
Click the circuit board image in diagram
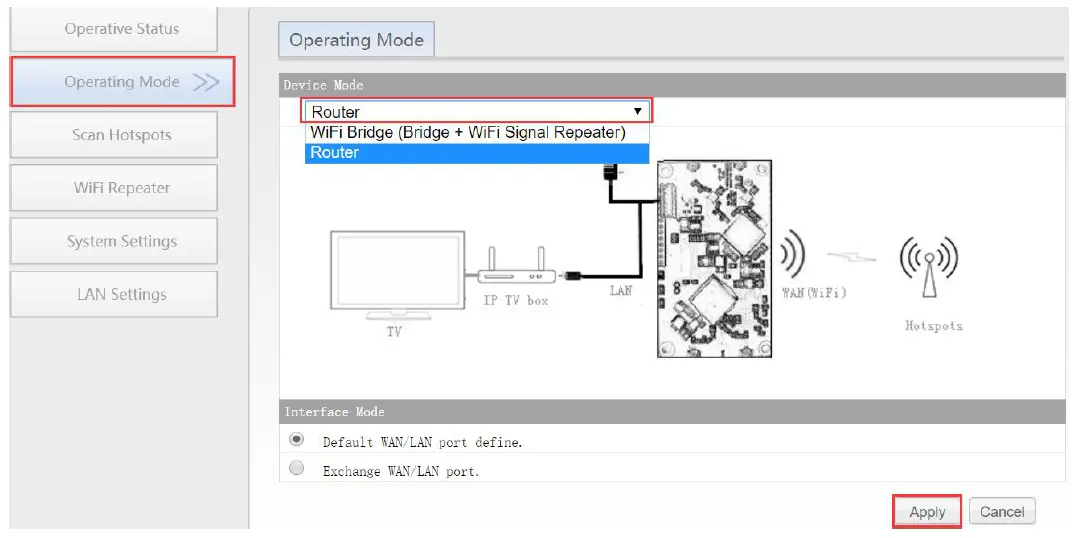(714, 259)
